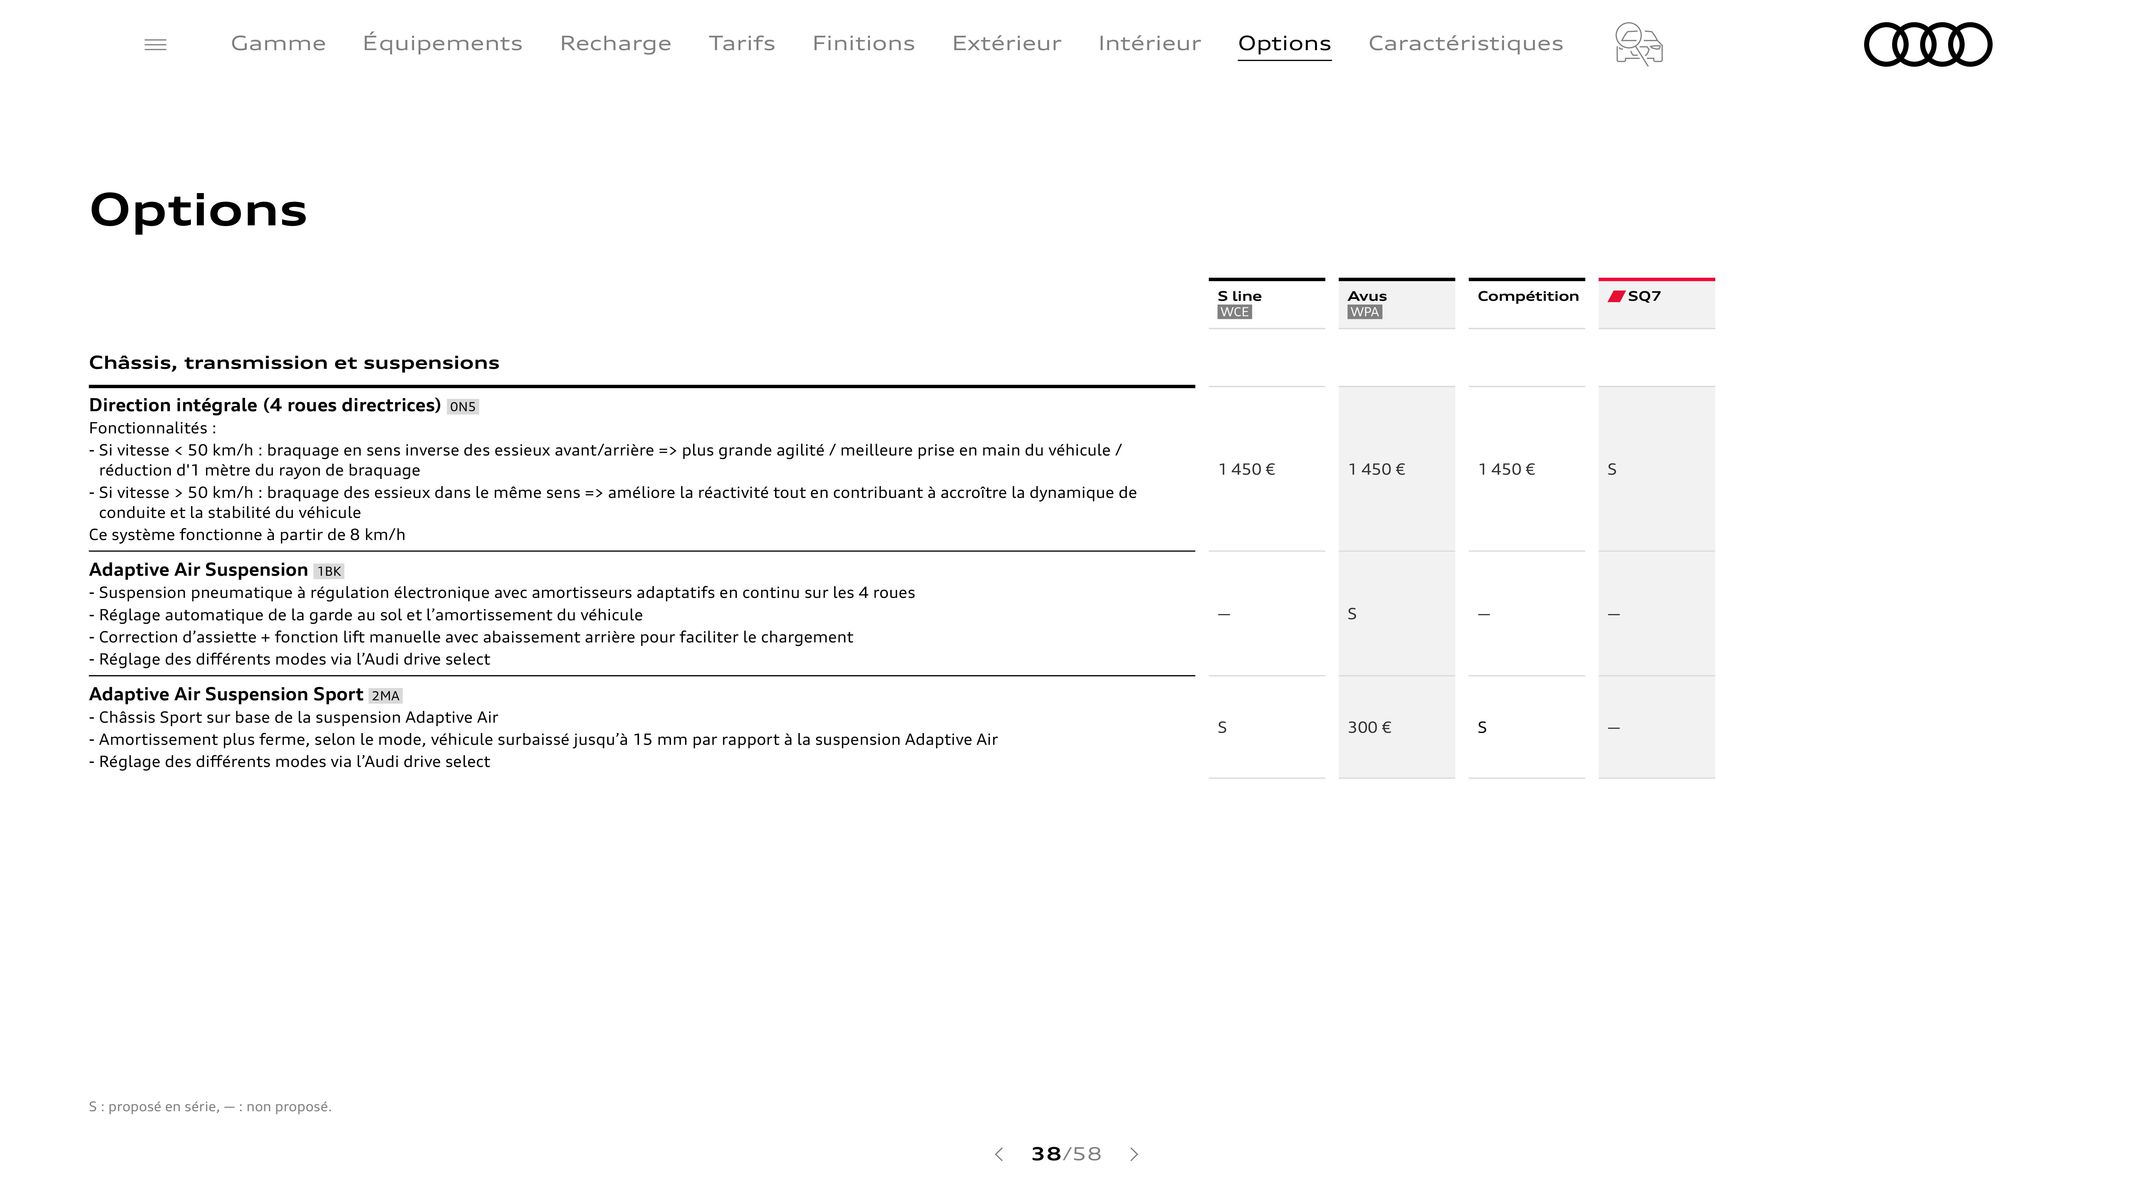
Task: Click the 300 € Avus price
Action: (1369, 728)
